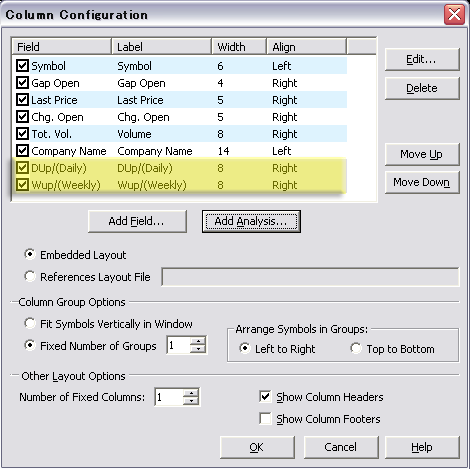
Task: Select the Company Name label cell
Action: point(155,151)
